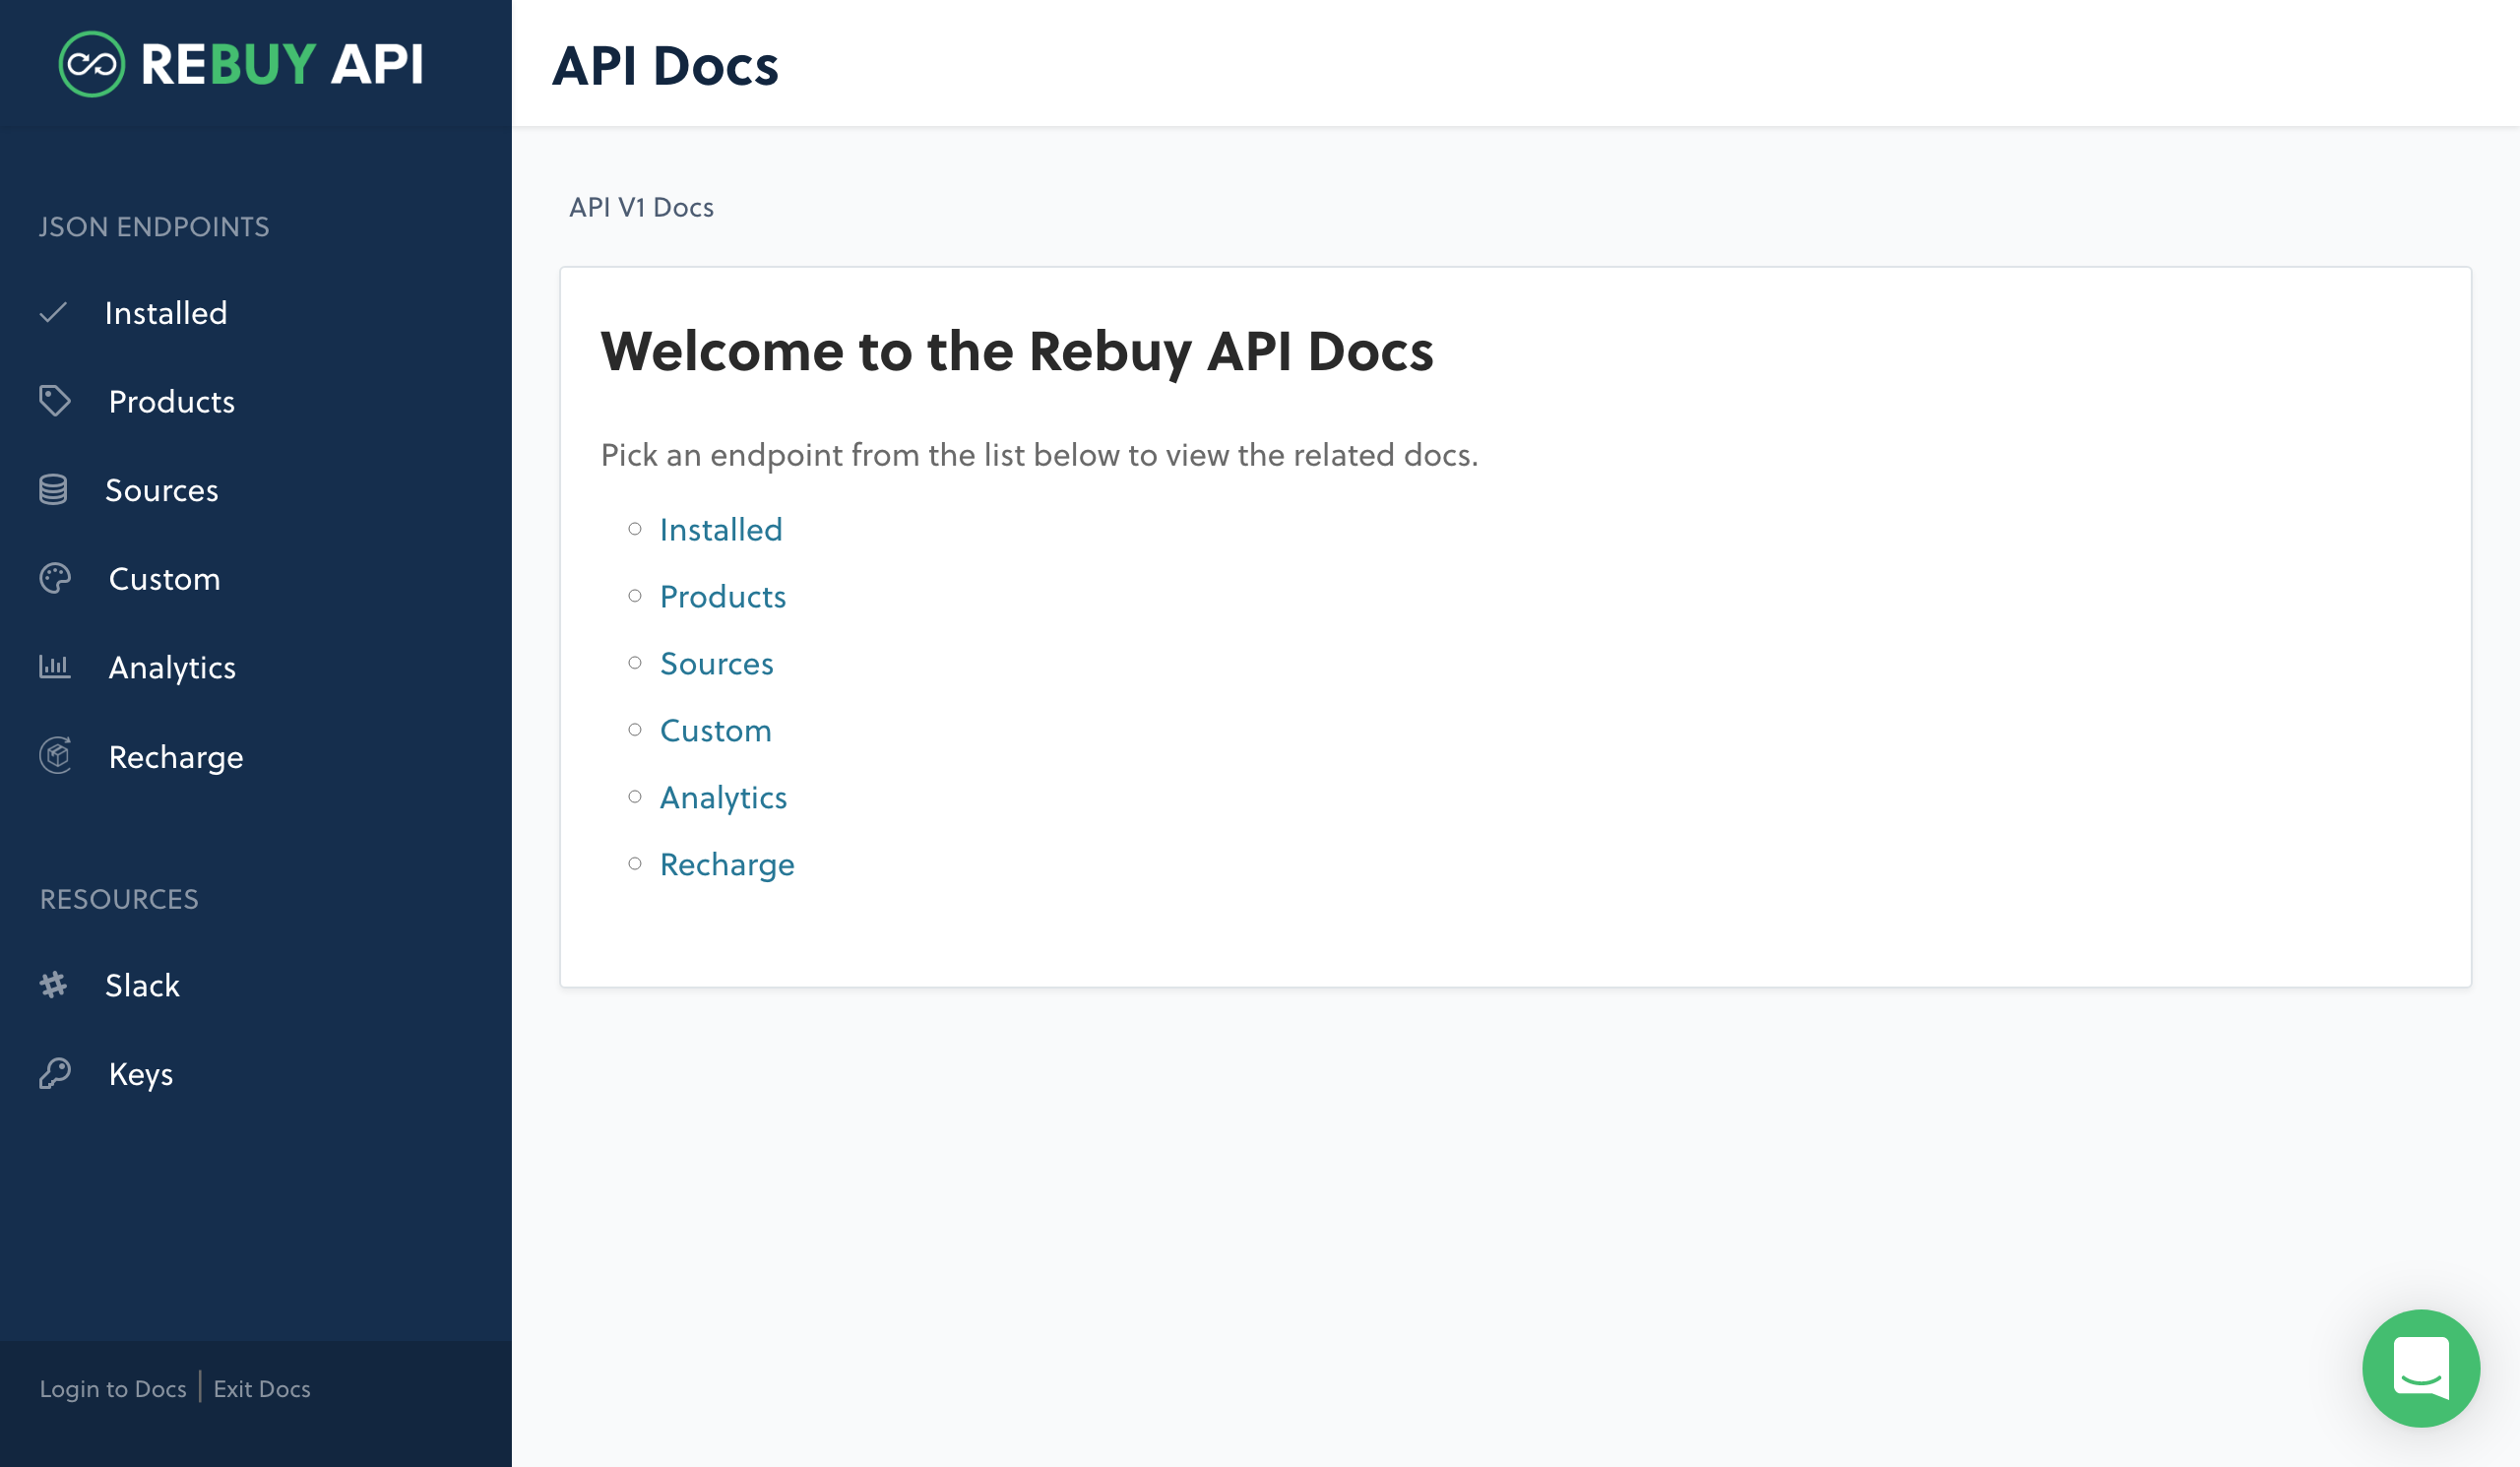Open the Custom link in the endpoint list

pyautogui.click(x=716, y=730)
